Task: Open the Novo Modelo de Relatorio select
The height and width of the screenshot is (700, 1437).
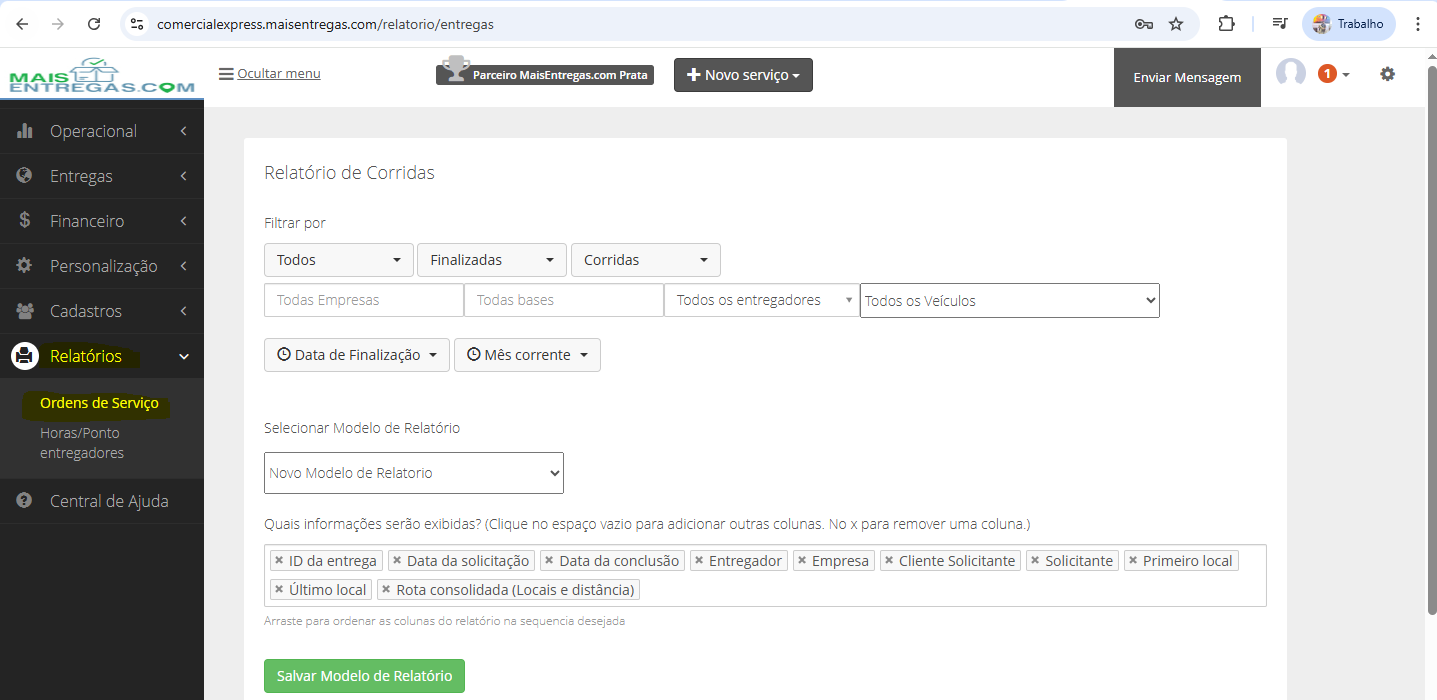Action: coord(414,473)
